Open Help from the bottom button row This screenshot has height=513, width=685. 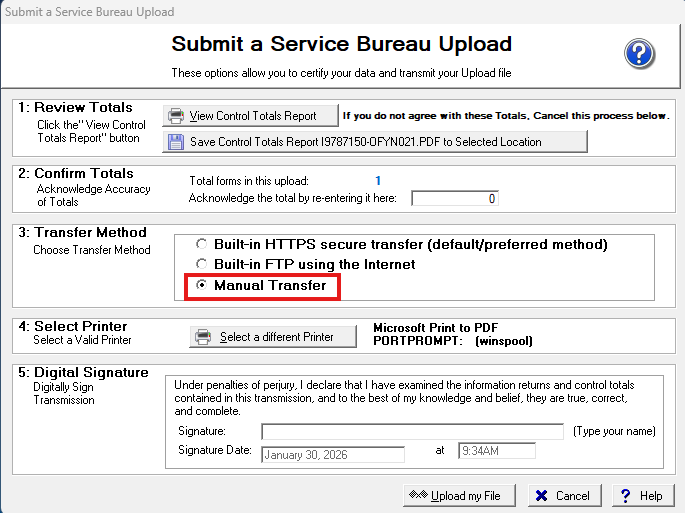coord(642,495)
